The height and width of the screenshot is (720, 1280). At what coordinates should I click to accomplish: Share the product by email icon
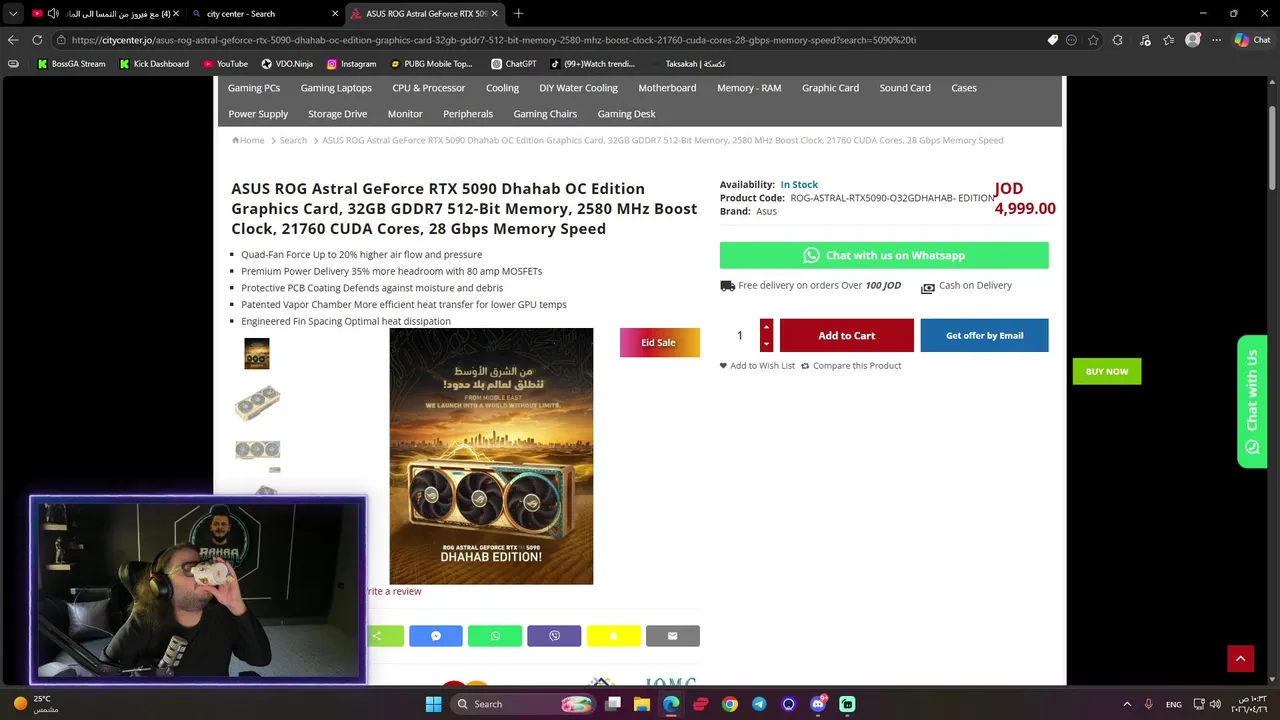click(673, 636)
